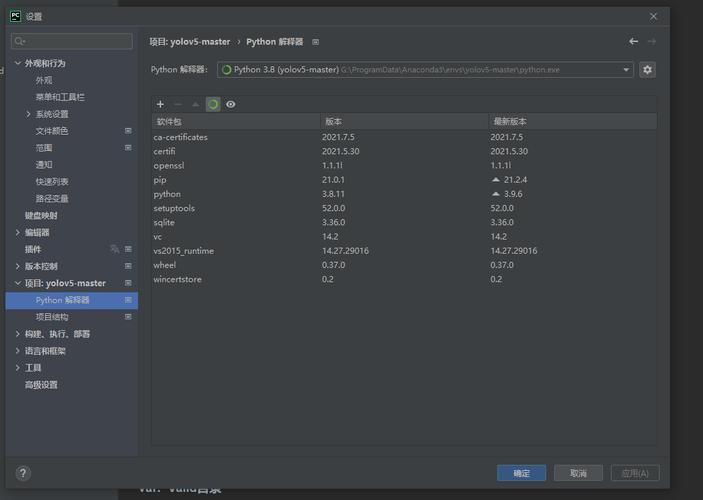This screenshot has width=703, height=500.
Task: Select Python 解释器 in the tree
Action: point(72,300)
